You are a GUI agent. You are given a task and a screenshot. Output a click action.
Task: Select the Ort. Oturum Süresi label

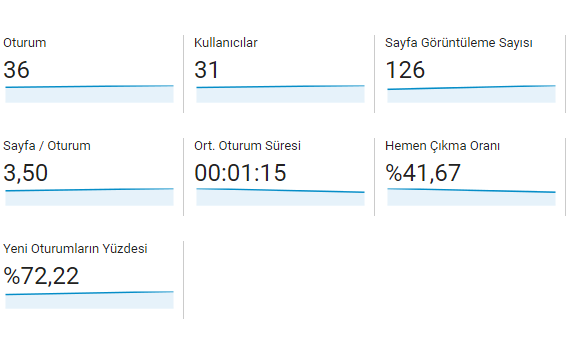(x=247, y=146)
